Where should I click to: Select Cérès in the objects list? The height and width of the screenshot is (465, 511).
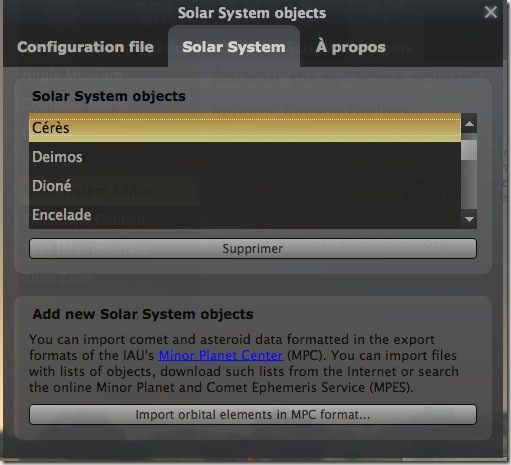click(x=245, y=128)
